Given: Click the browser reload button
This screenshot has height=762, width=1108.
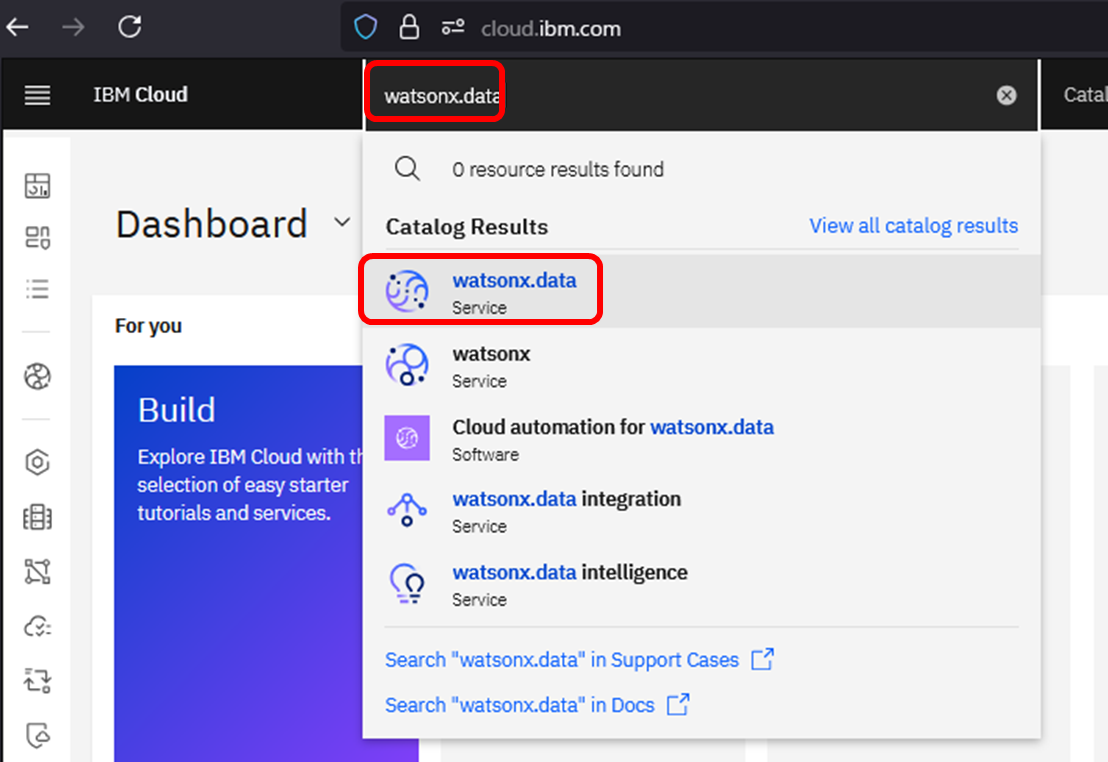Looking at the screenshot, I should 129,27.
